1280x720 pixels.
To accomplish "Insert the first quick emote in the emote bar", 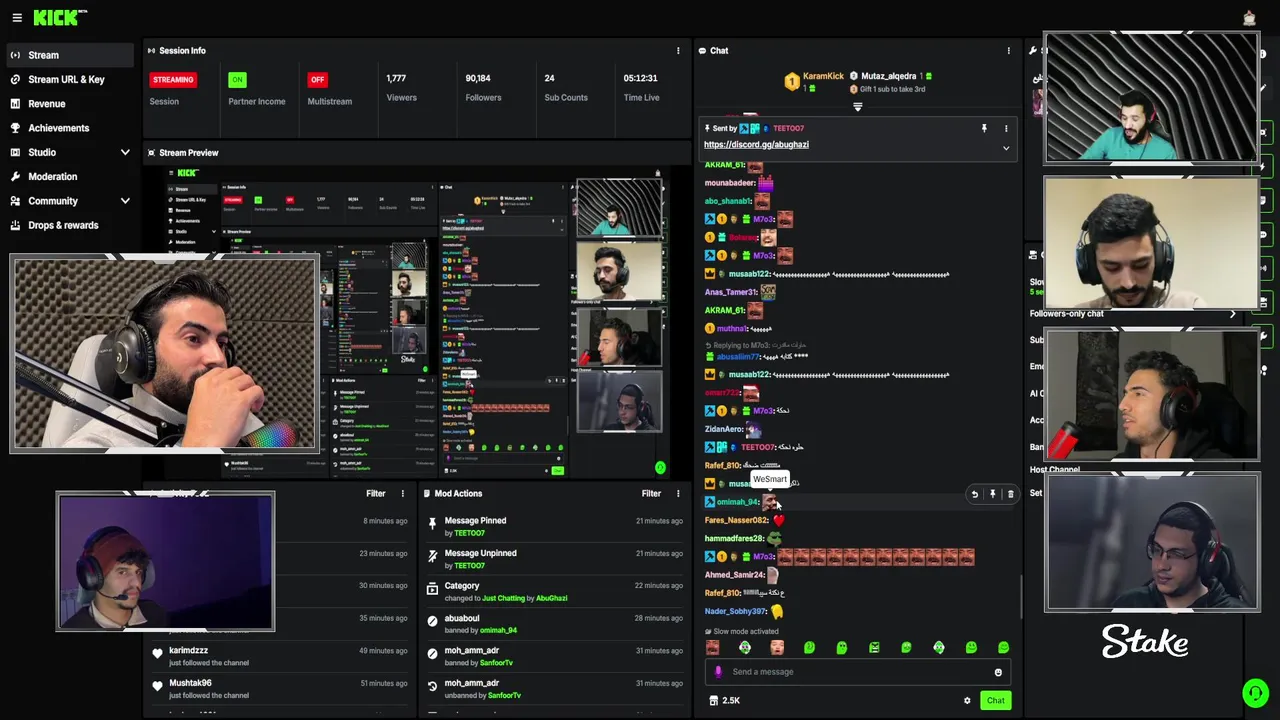I will (x=712, y=648).
